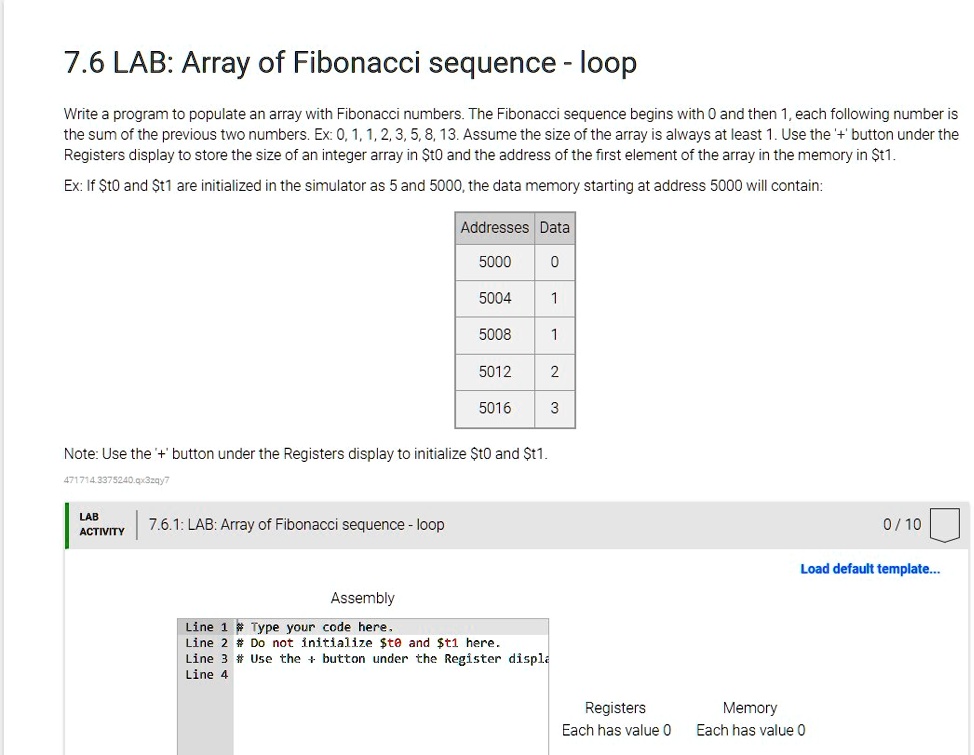Click the LAB ACTIVITY label
974x755 pixels.
point(102,524)
